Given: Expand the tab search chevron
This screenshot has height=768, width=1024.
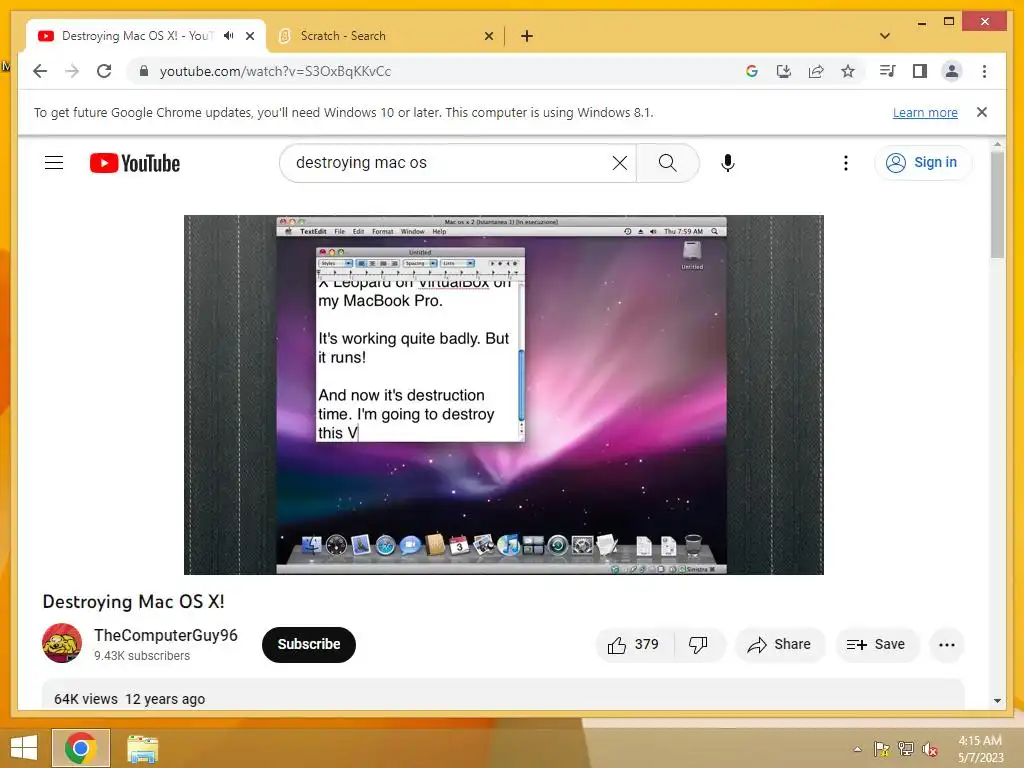Looking at the screenshot, I should [x=885, y=36].
